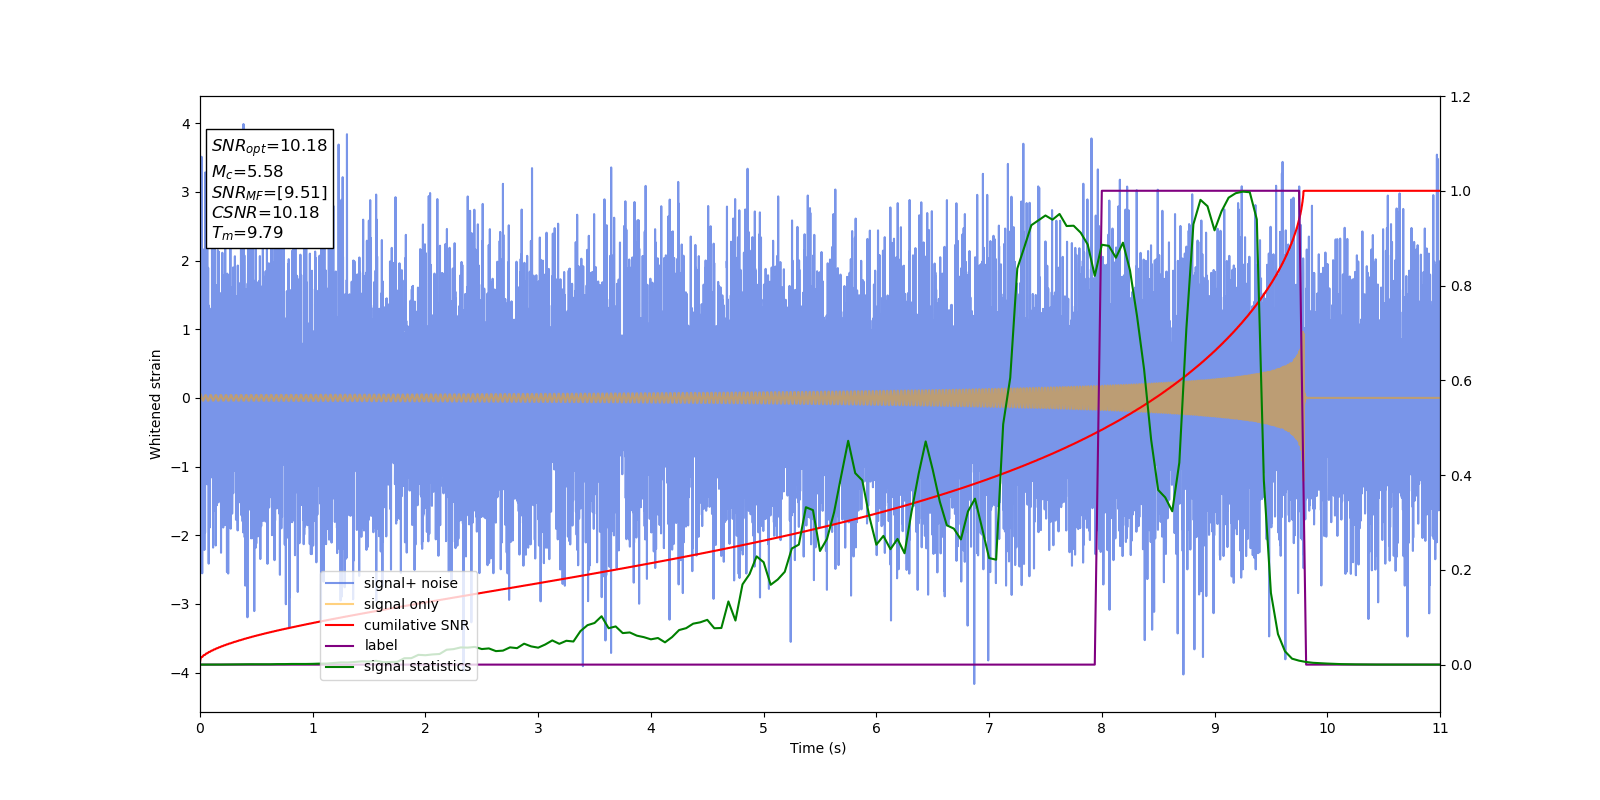Click the SNRopt=10.18 annotation text
Screen dimensions: 1600x800
269,146
